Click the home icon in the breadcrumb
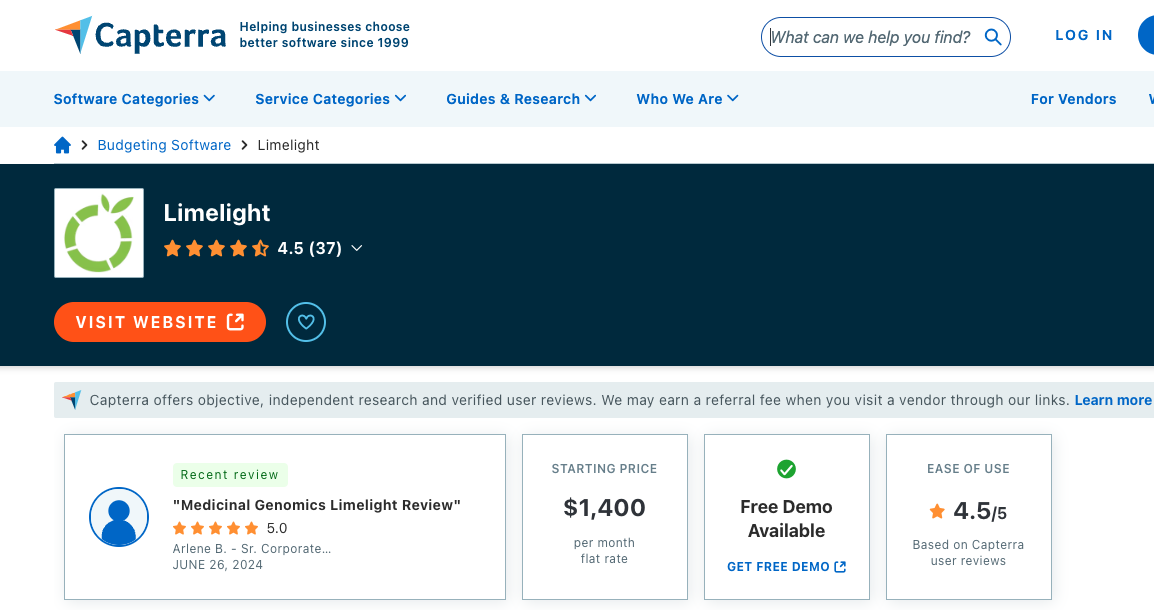This screenshot has height=610, width=1154. (62, 145)
